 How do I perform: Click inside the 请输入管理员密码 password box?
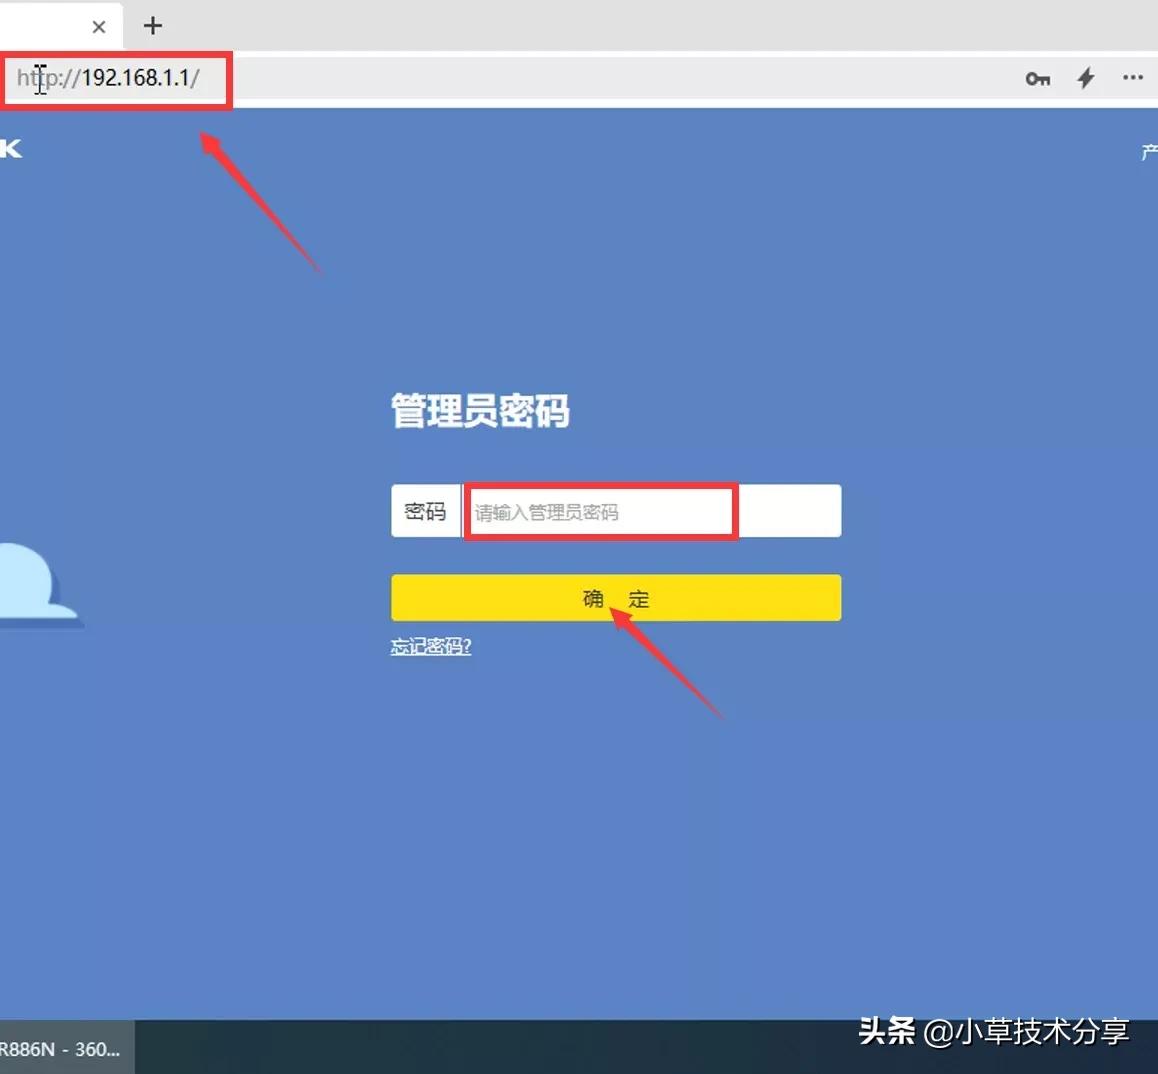coord(600,511)
